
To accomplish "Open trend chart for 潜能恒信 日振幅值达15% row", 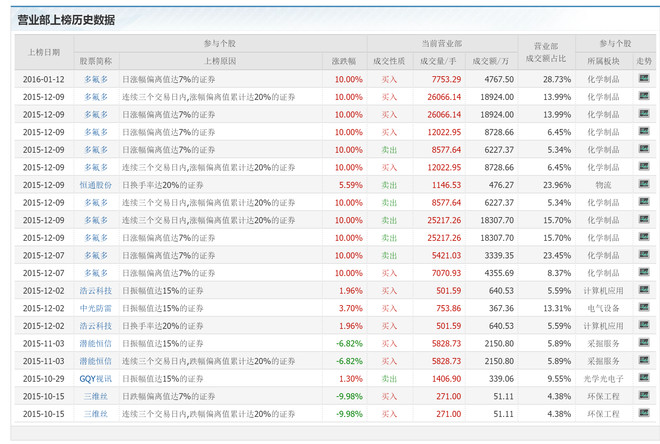I will click(x=644, y=343).
